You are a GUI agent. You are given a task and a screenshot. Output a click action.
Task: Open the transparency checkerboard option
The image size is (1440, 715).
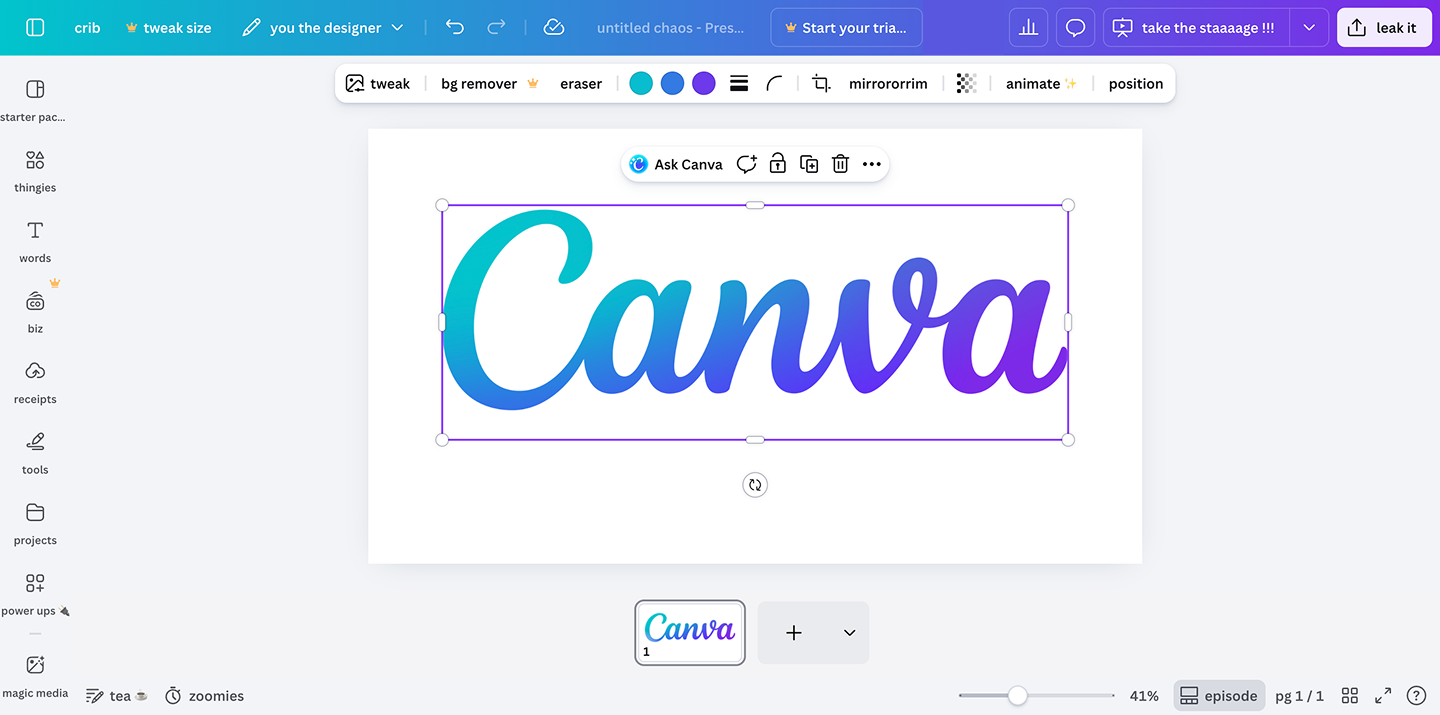(966, 84)
